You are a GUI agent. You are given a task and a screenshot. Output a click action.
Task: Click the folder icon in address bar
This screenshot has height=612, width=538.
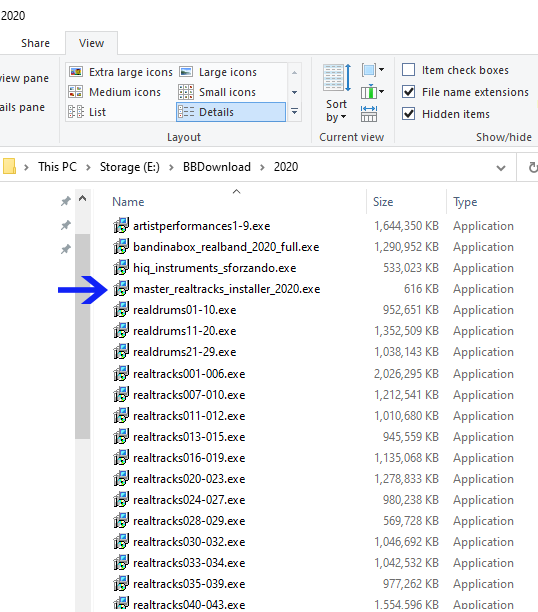pos(9,166)
